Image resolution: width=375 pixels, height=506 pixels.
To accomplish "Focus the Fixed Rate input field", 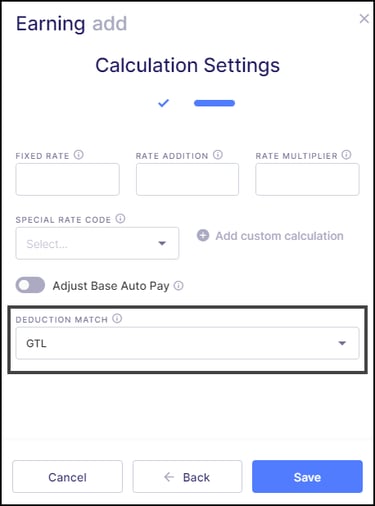I will pos(67,179).
